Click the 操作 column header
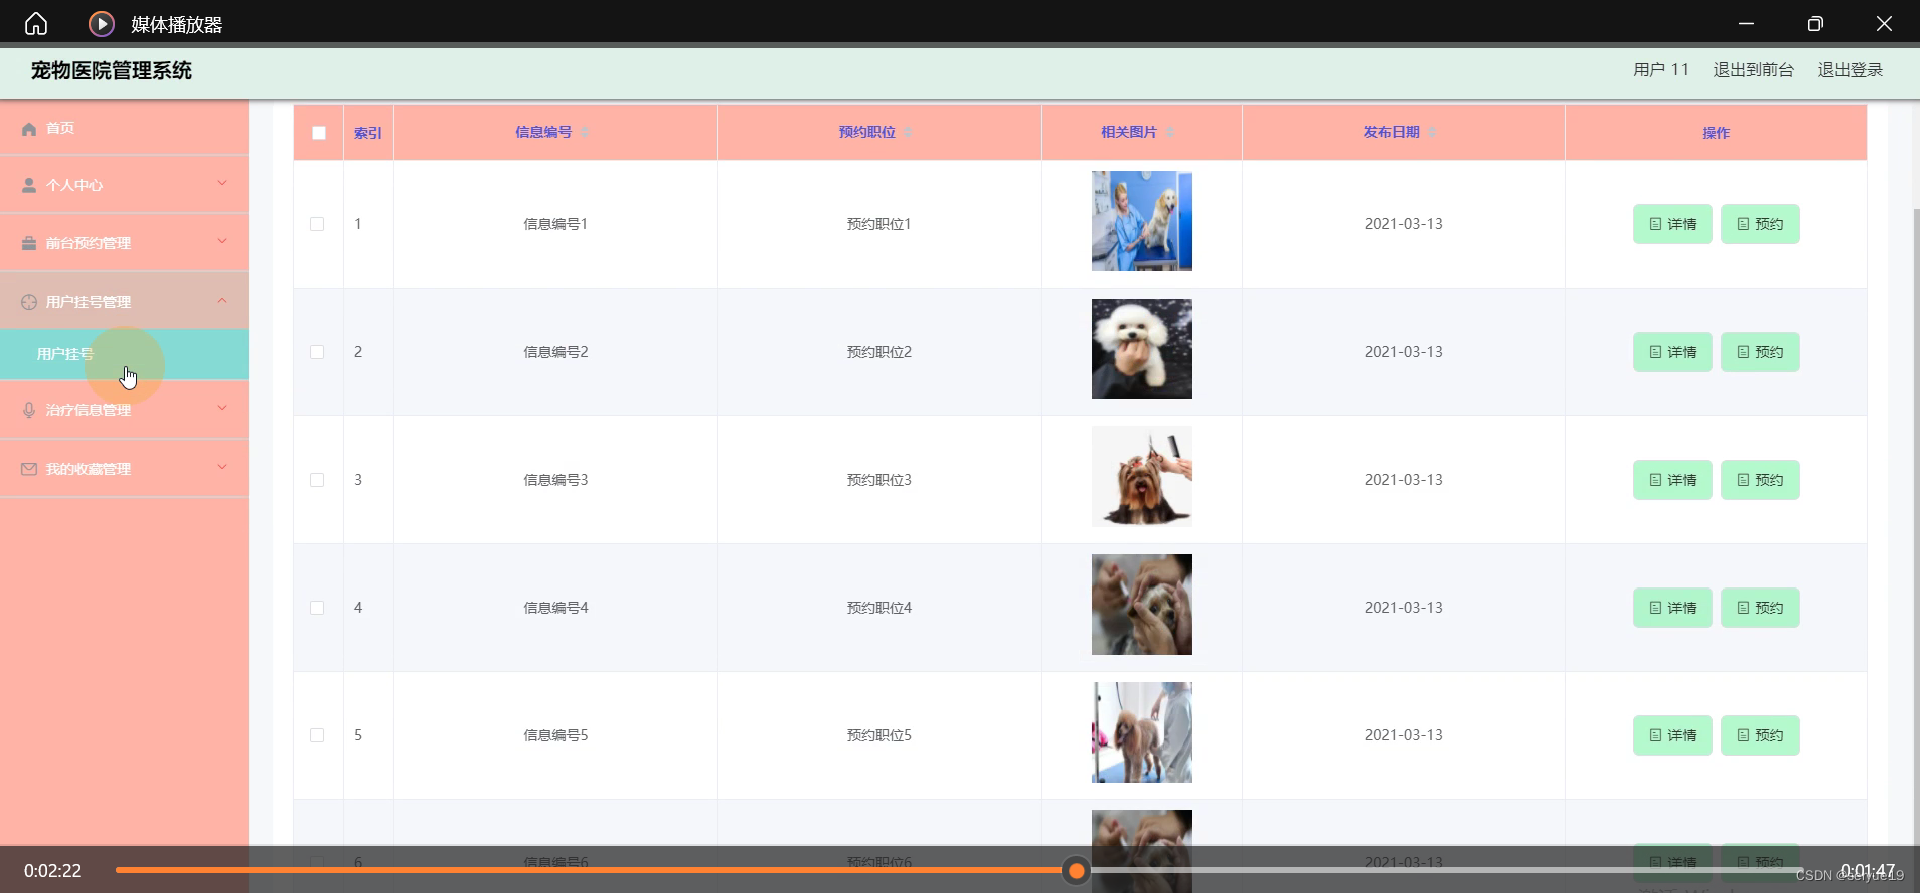1920x893 pixels. tap(1716, 133)
